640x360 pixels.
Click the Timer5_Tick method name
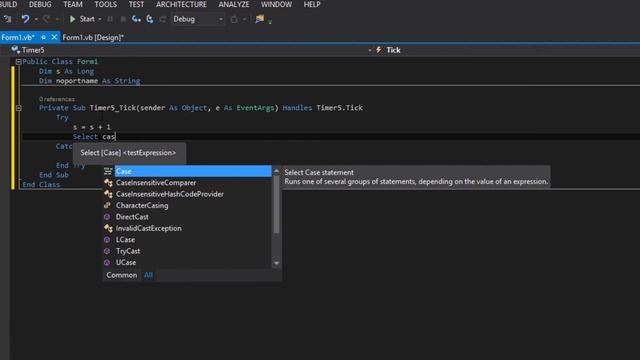(113, 108)
